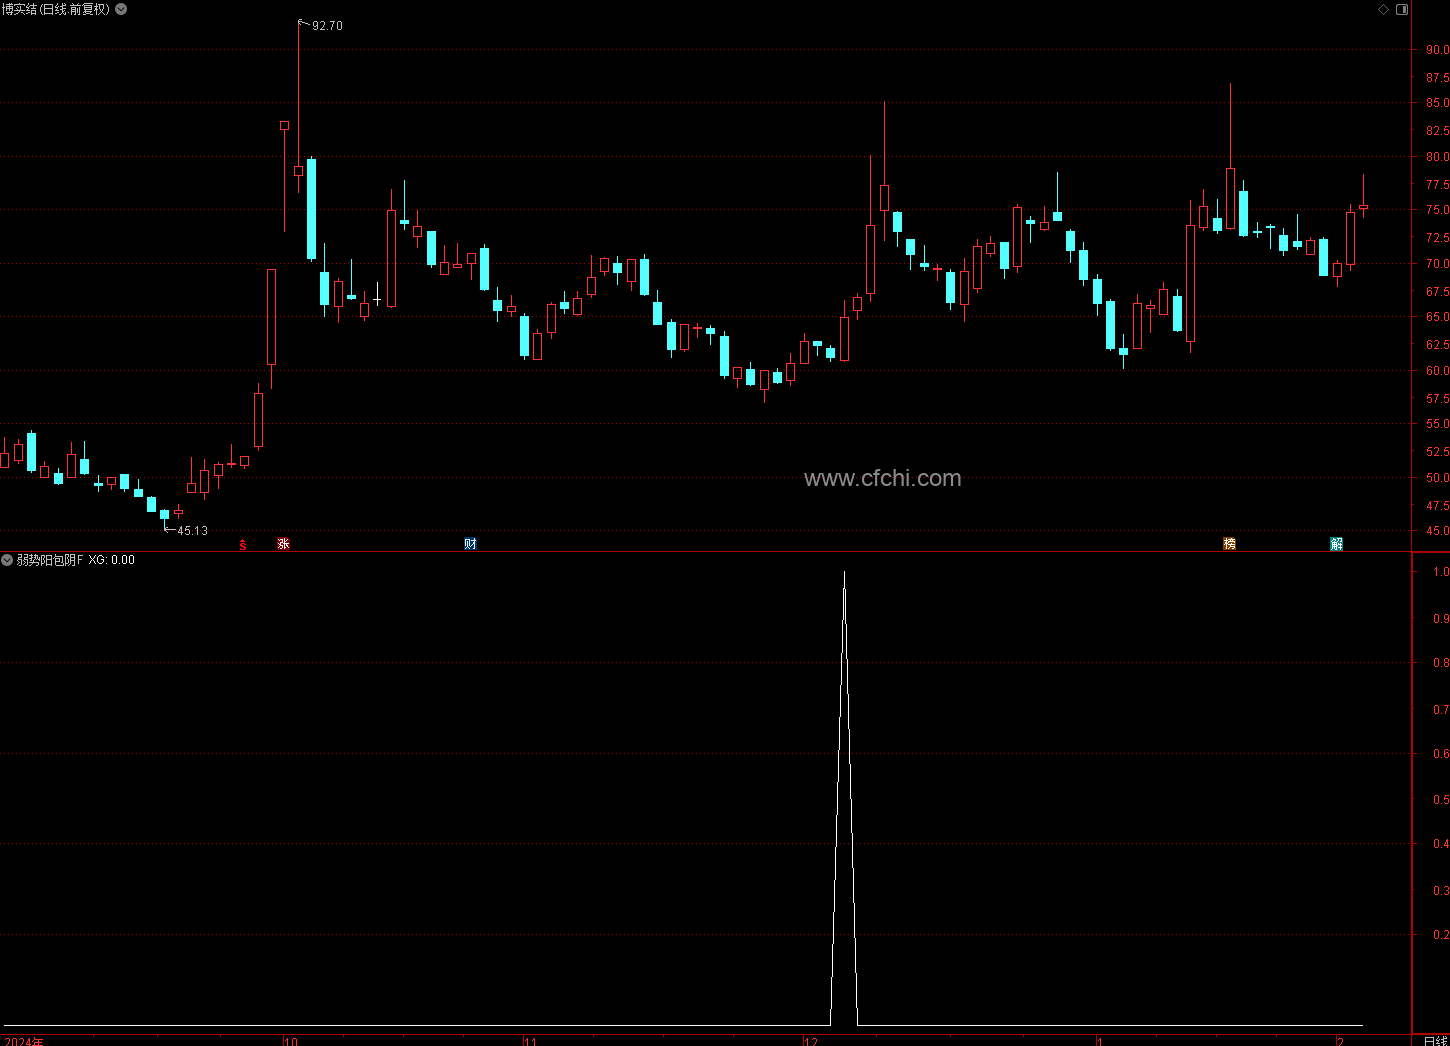Click the 2024年 date label on time axis
Viewport: 1450px width, 1046px height.
tap(24, 1041)
